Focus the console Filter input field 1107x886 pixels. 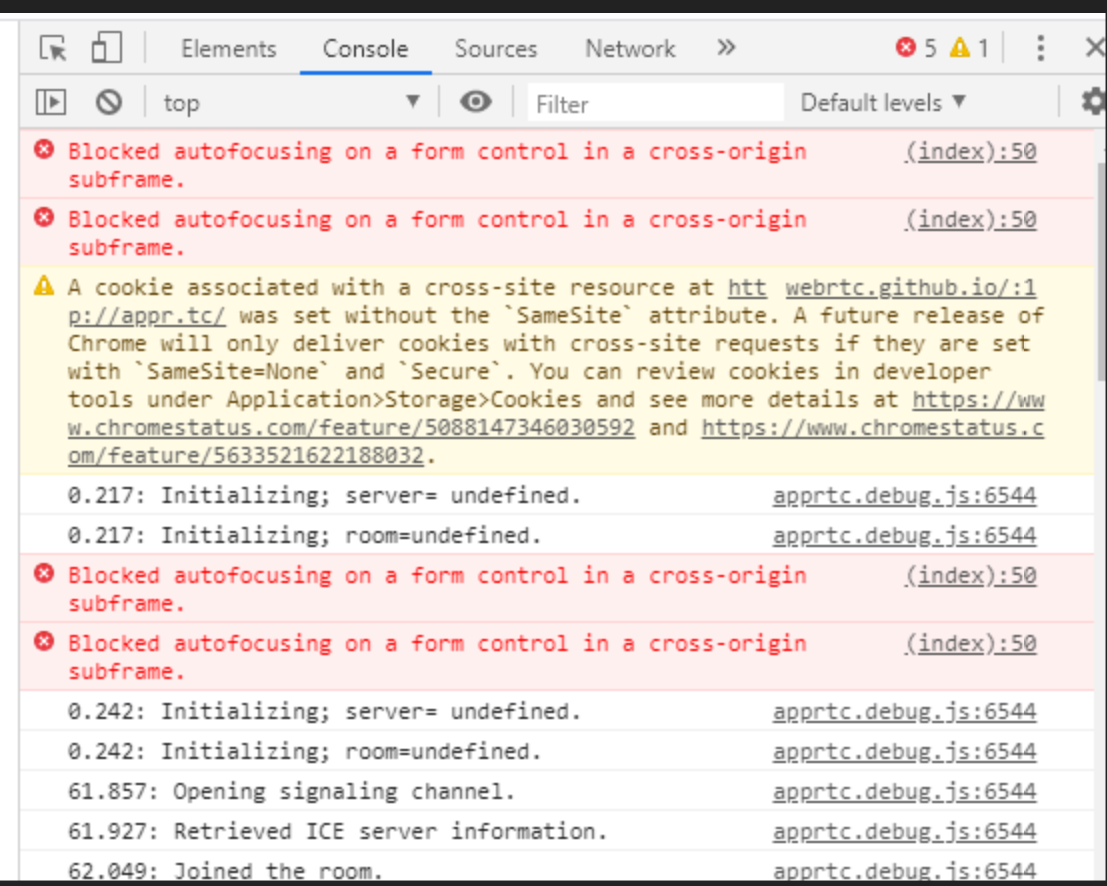click(655, 104)
